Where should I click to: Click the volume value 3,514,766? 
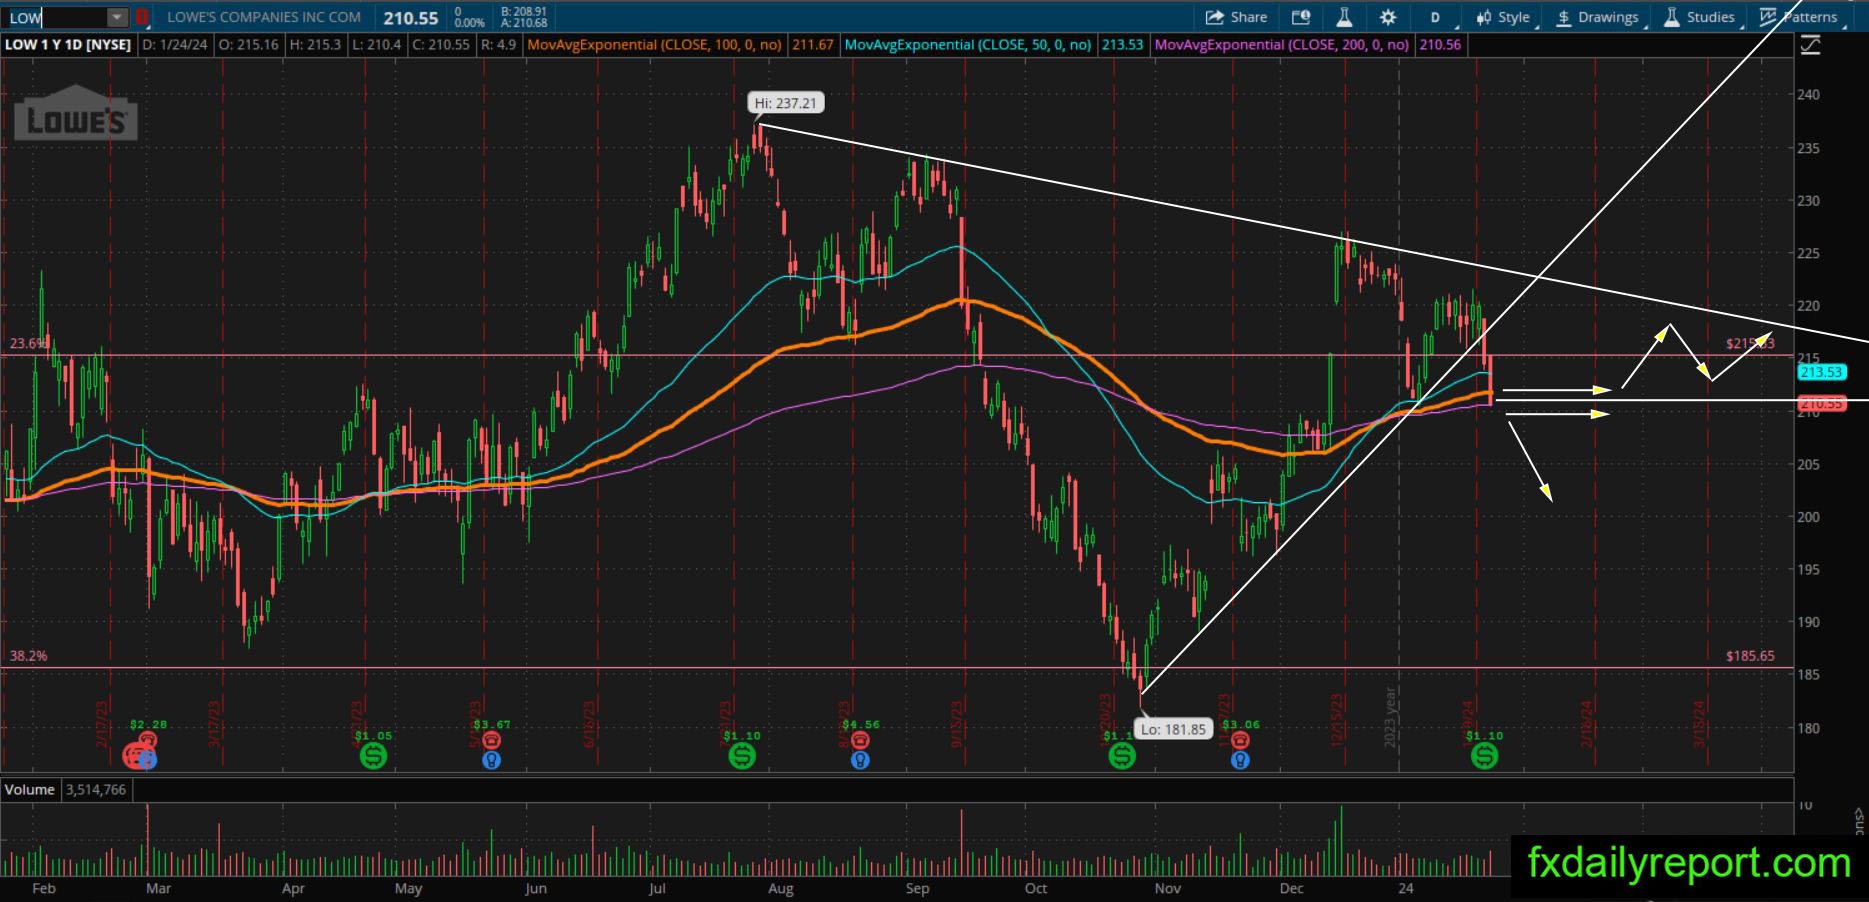coord(96,790)
